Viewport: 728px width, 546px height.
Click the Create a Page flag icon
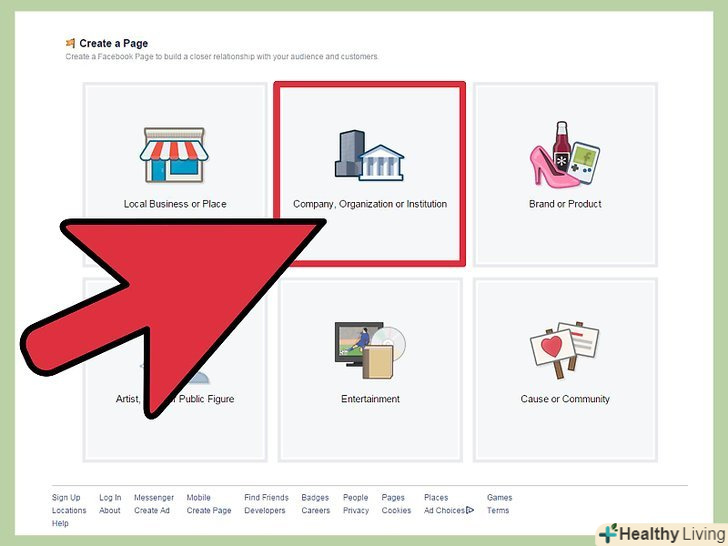point(71,43)
